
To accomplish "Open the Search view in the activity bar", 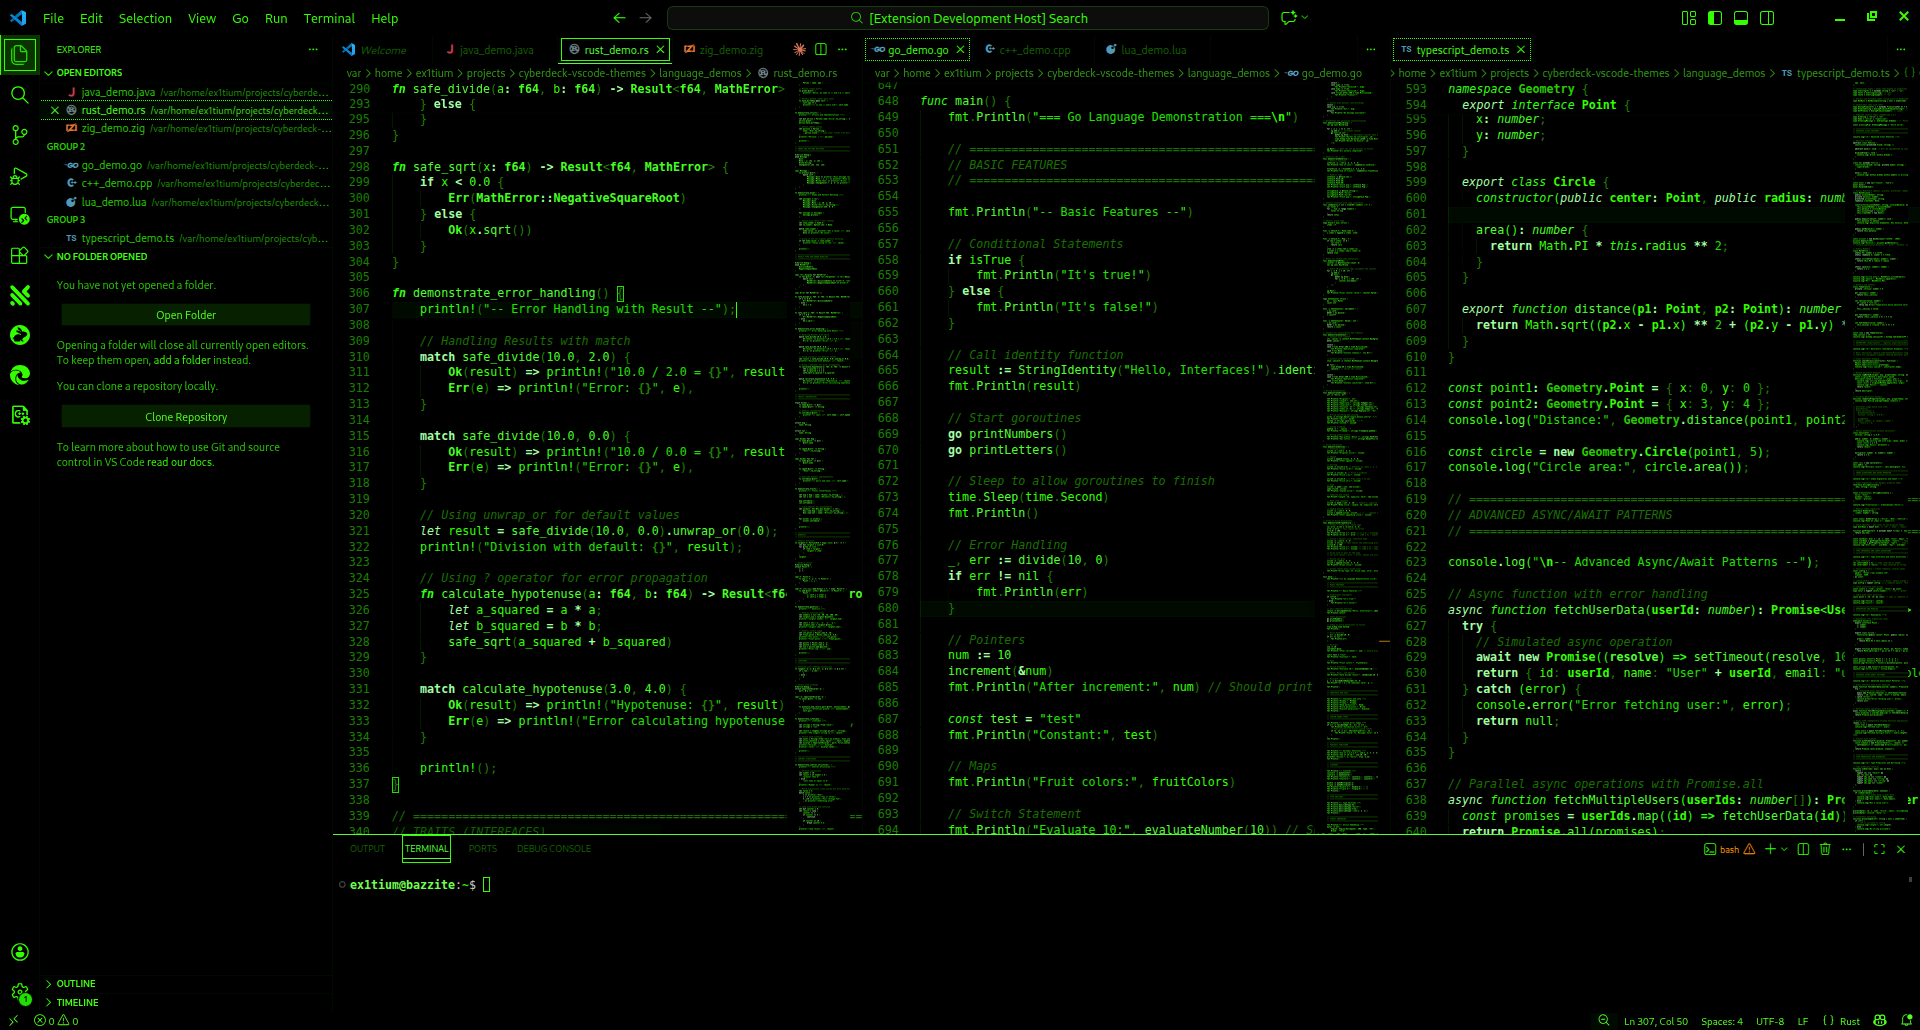I will tap(20, 95).
